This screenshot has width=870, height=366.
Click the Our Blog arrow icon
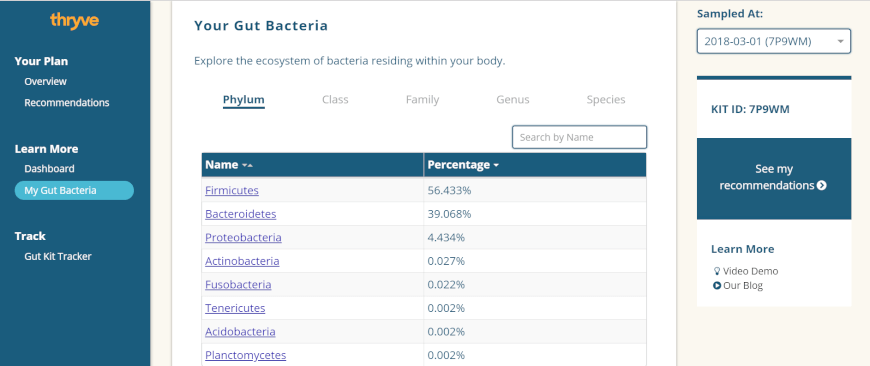click(x=717, y=286)
